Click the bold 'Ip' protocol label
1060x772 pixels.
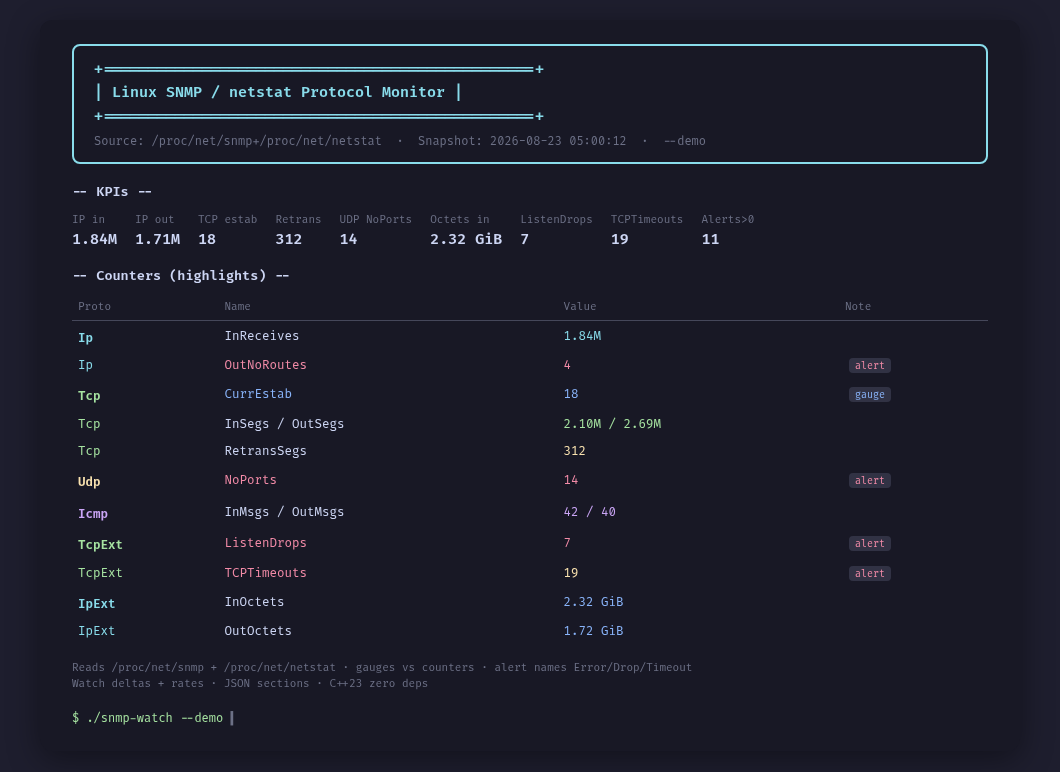[x=85, y=337]
